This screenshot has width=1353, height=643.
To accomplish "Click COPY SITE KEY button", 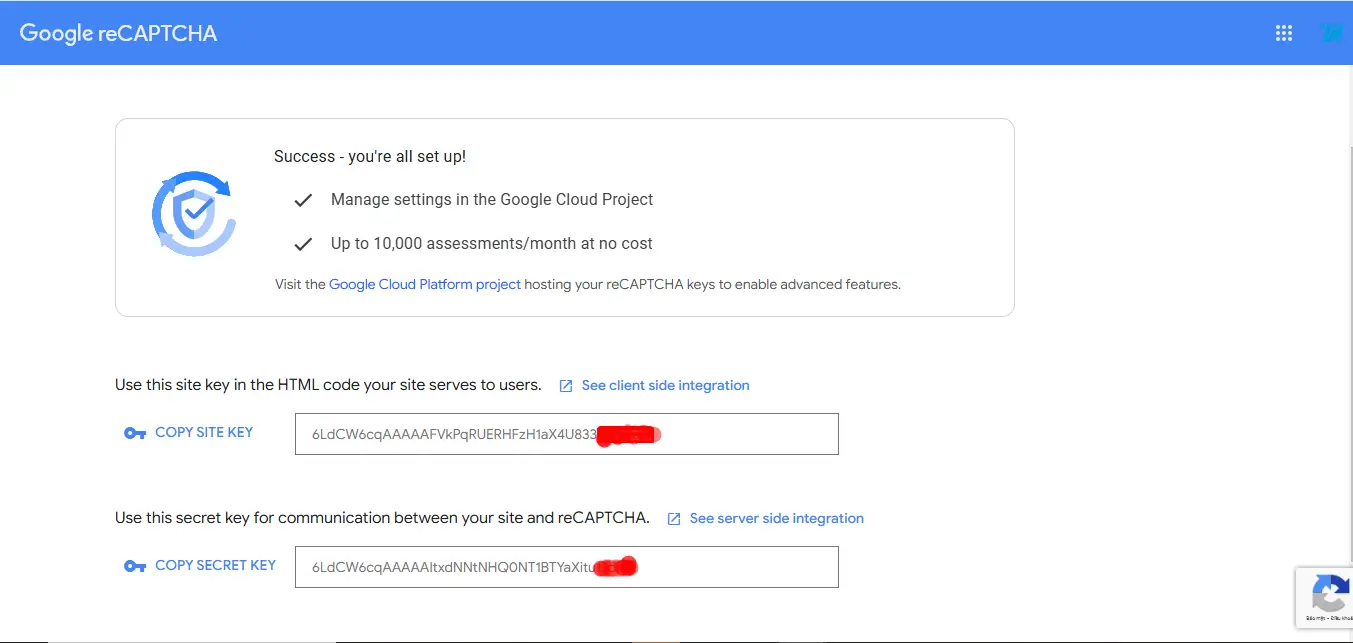I will click(204, 432).
